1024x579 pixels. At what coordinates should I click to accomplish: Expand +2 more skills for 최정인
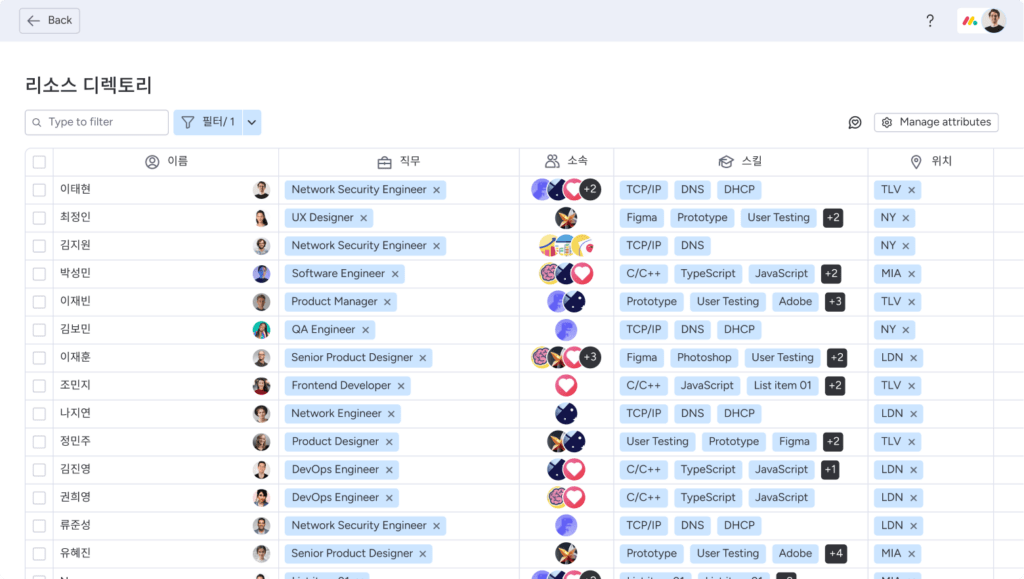pos(833,218)
